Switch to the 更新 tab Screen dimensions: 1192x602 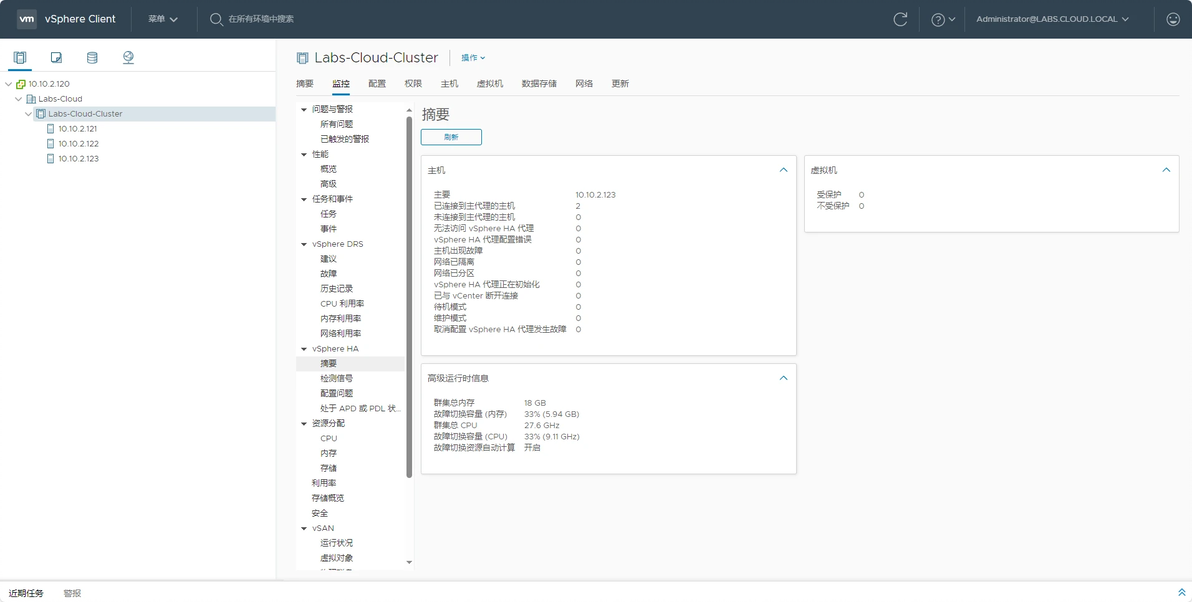[620, 84]
